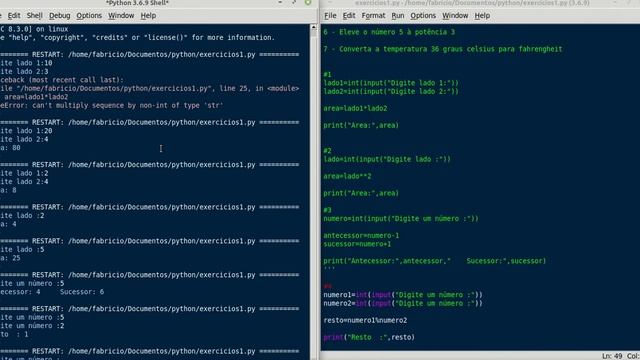Click the 'str' type error message in shell
Image resolution: width=640 pixels, height=360 pixels.
(111, 105)
